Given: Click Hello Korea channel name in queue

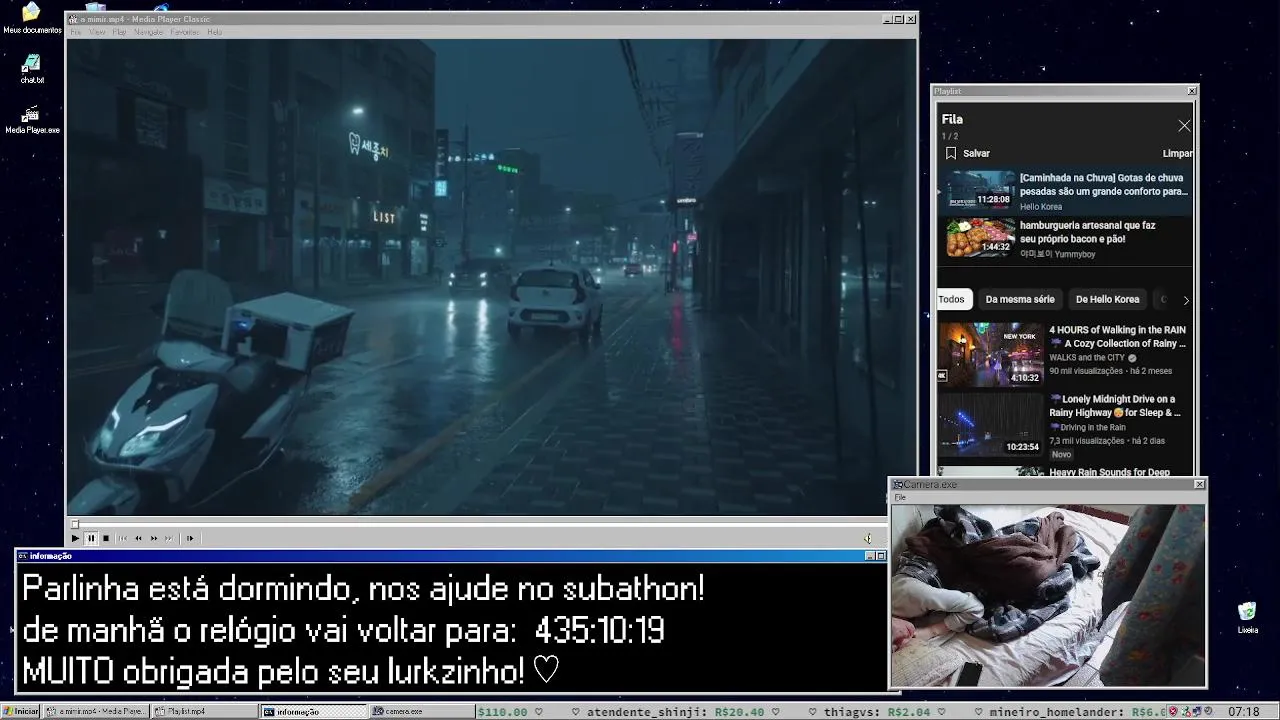Looking at the screenshot, I should [x=1041, y=207].
